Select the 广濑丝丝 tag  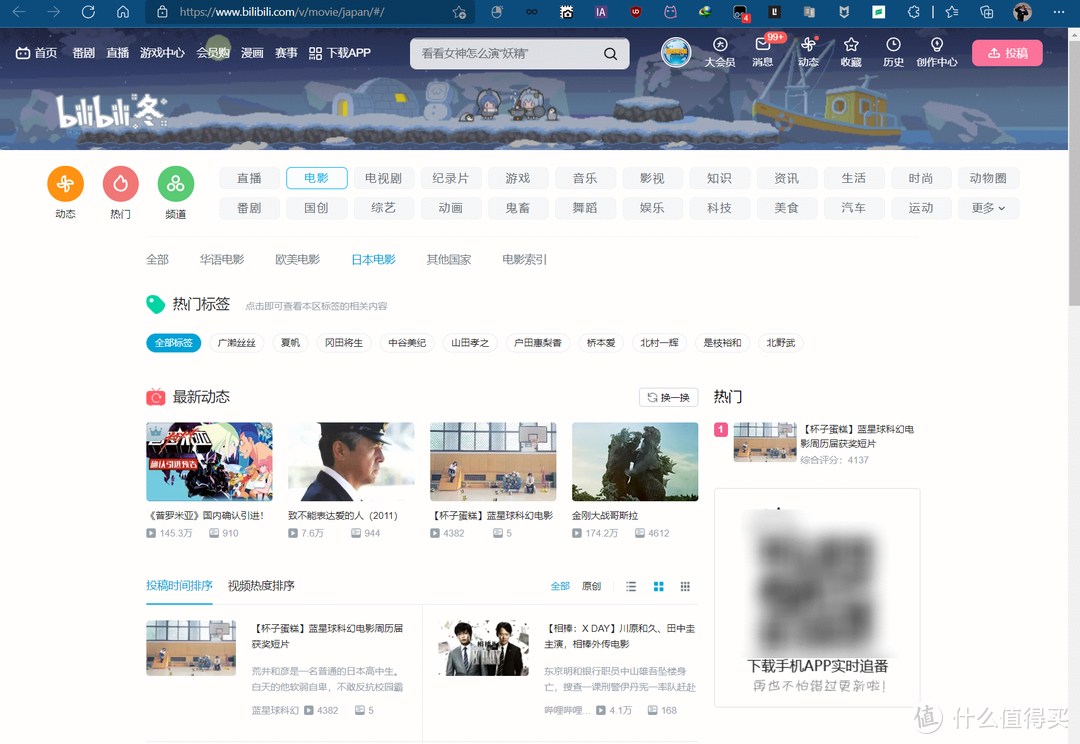236,342
